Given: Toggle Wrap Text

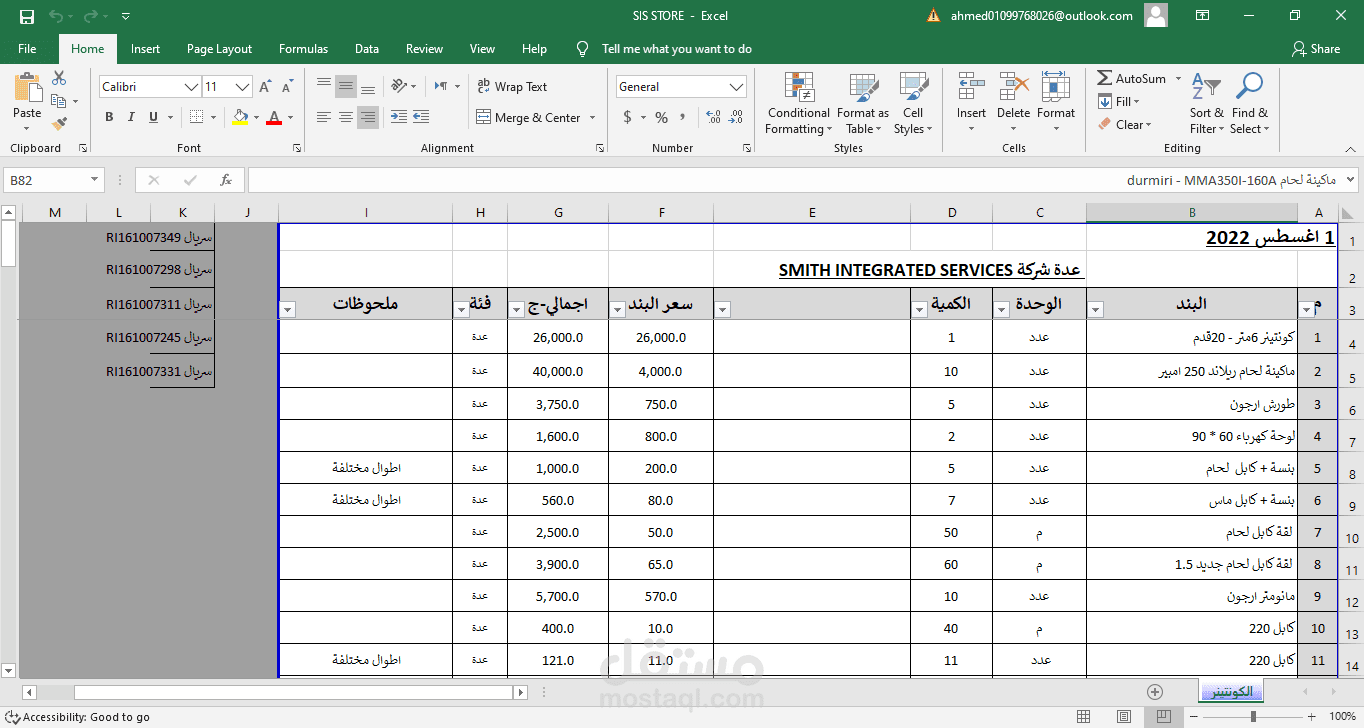Looking at the screenshot, I should [512, 87].
